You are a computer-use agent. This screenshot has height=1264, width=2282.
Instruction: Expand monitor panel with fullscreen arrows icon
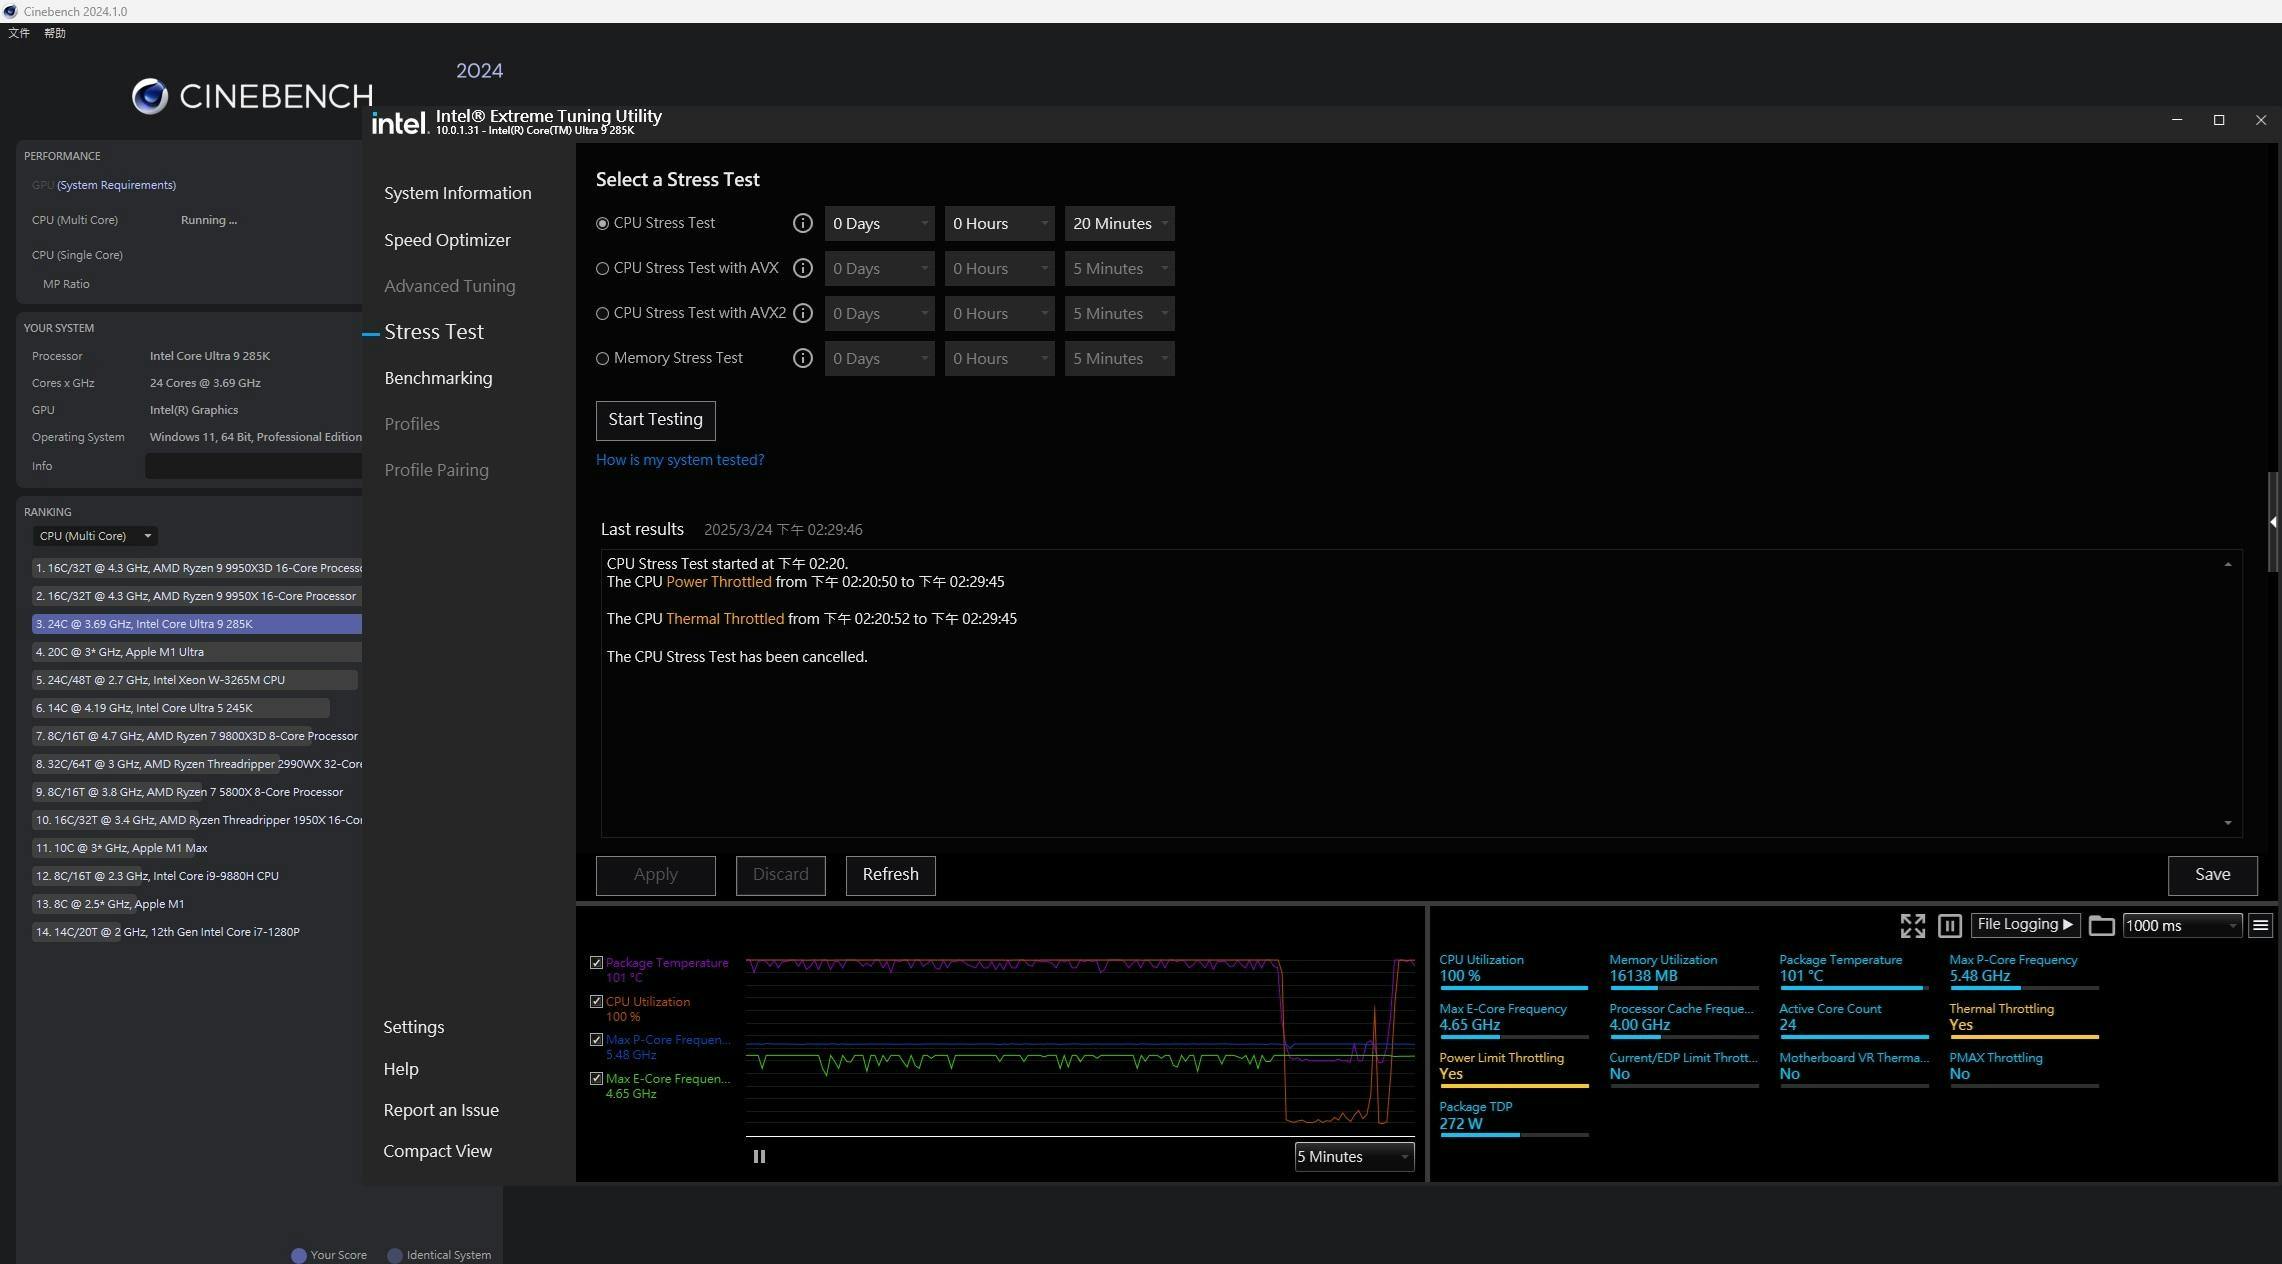pyautogui.click(x=1912, y=926)
